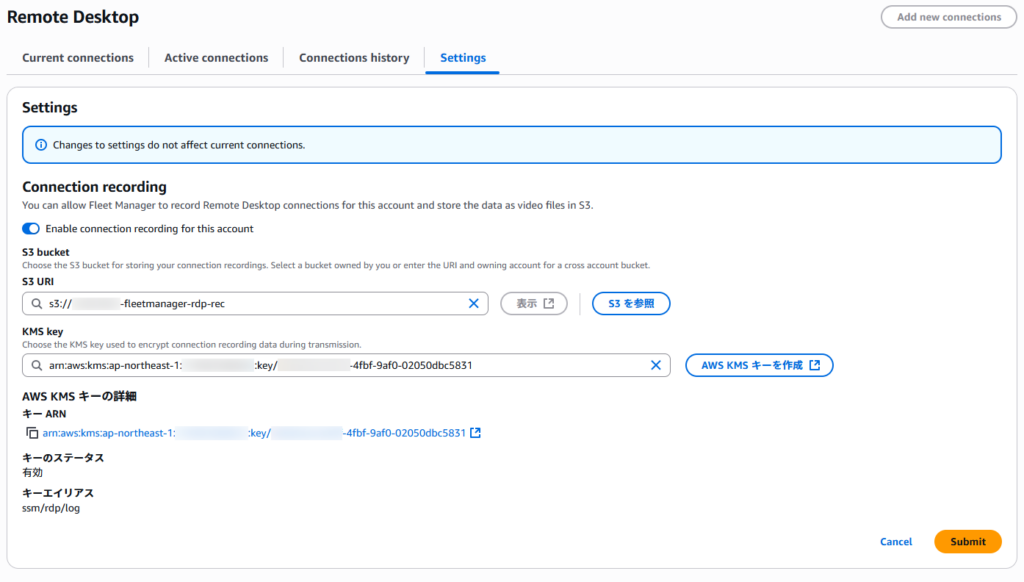
Task: Click the 表示 button next to S3 URI
Action: (534, 304)
